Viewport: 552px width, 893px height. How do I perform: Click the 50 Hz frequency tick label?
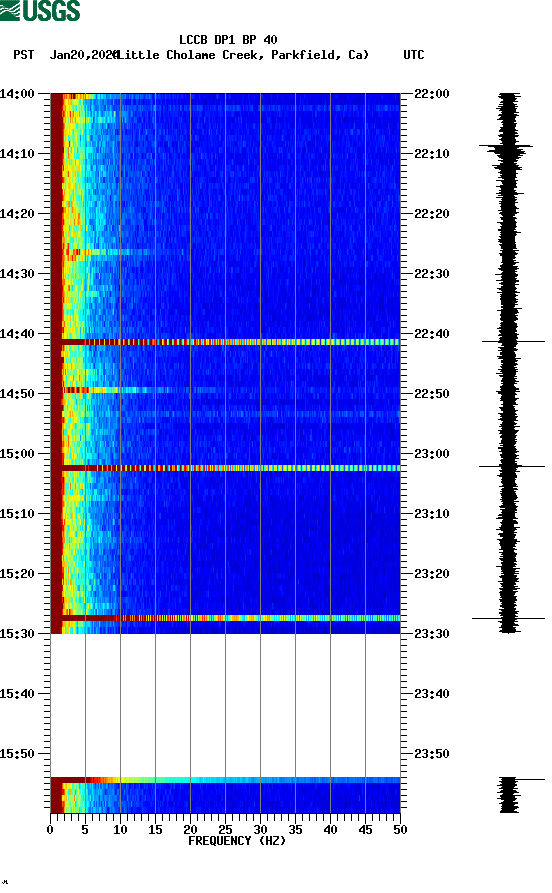pos(400,830)
